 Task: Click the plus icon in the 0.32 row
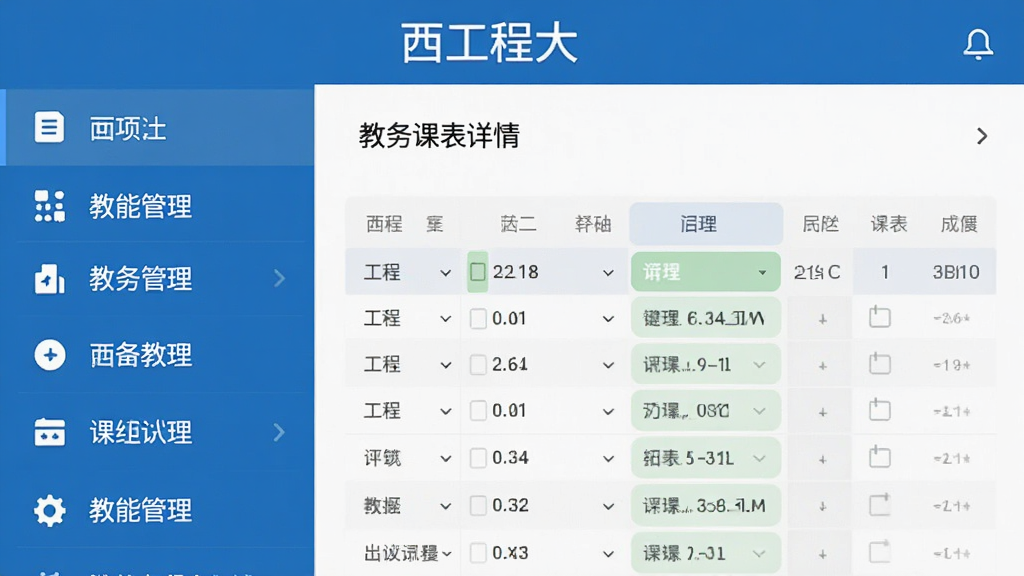click(823, 506)
